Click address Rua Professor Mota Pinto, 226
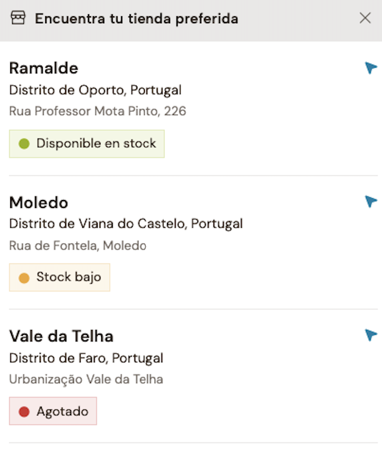 (97, 111)
